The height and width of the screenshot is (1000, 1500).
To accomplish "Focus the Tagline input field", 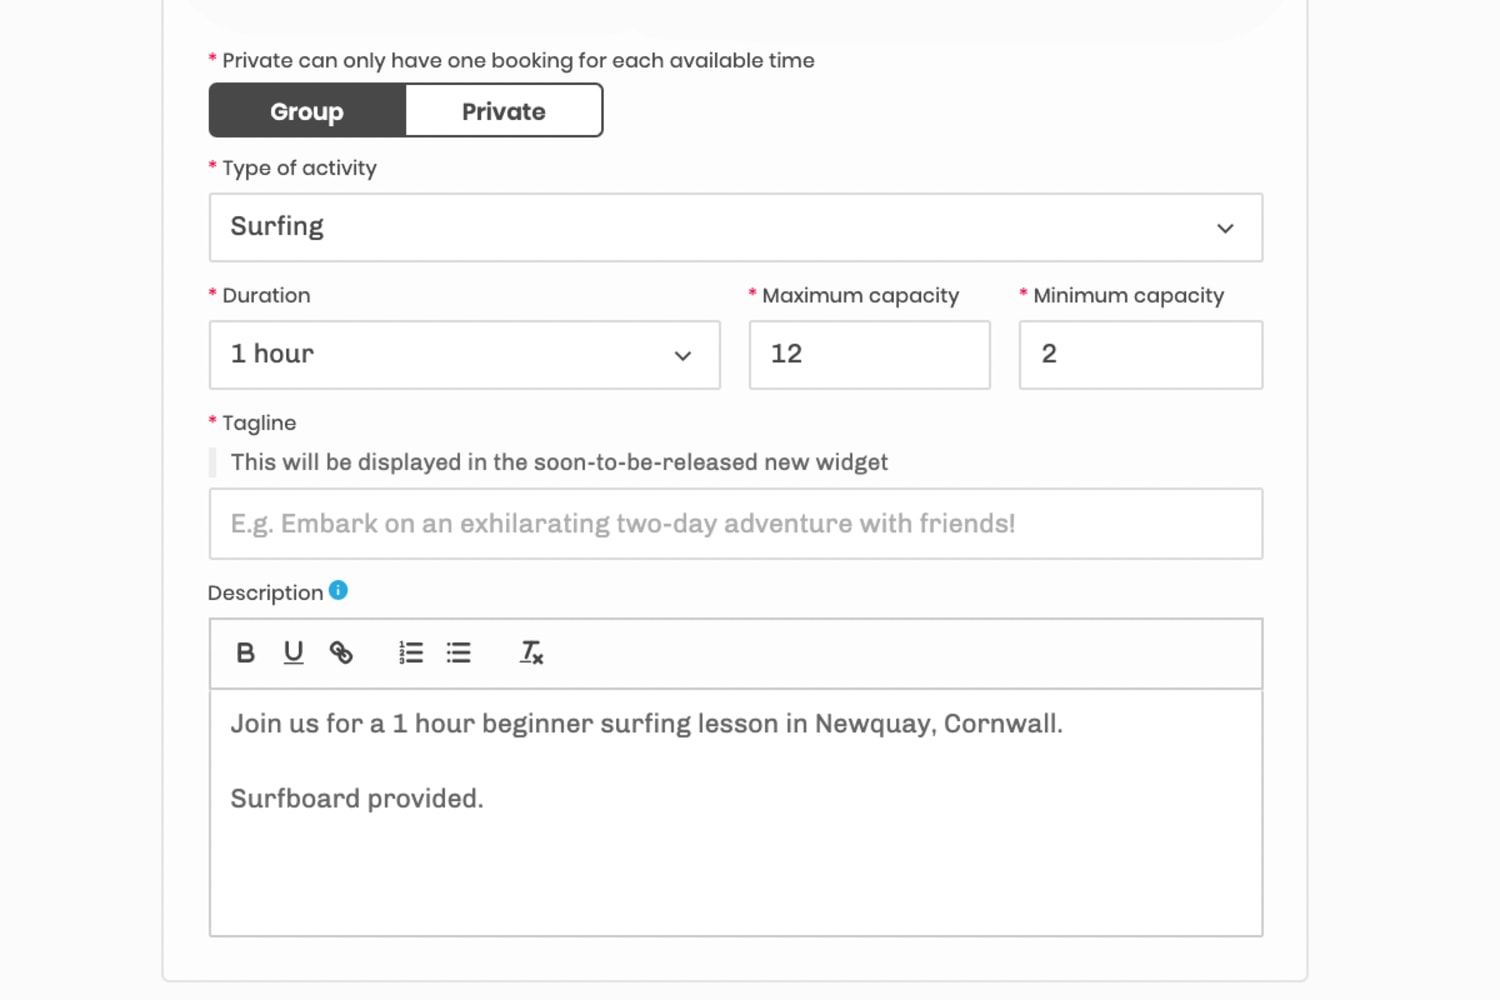I will pos(736,524).
